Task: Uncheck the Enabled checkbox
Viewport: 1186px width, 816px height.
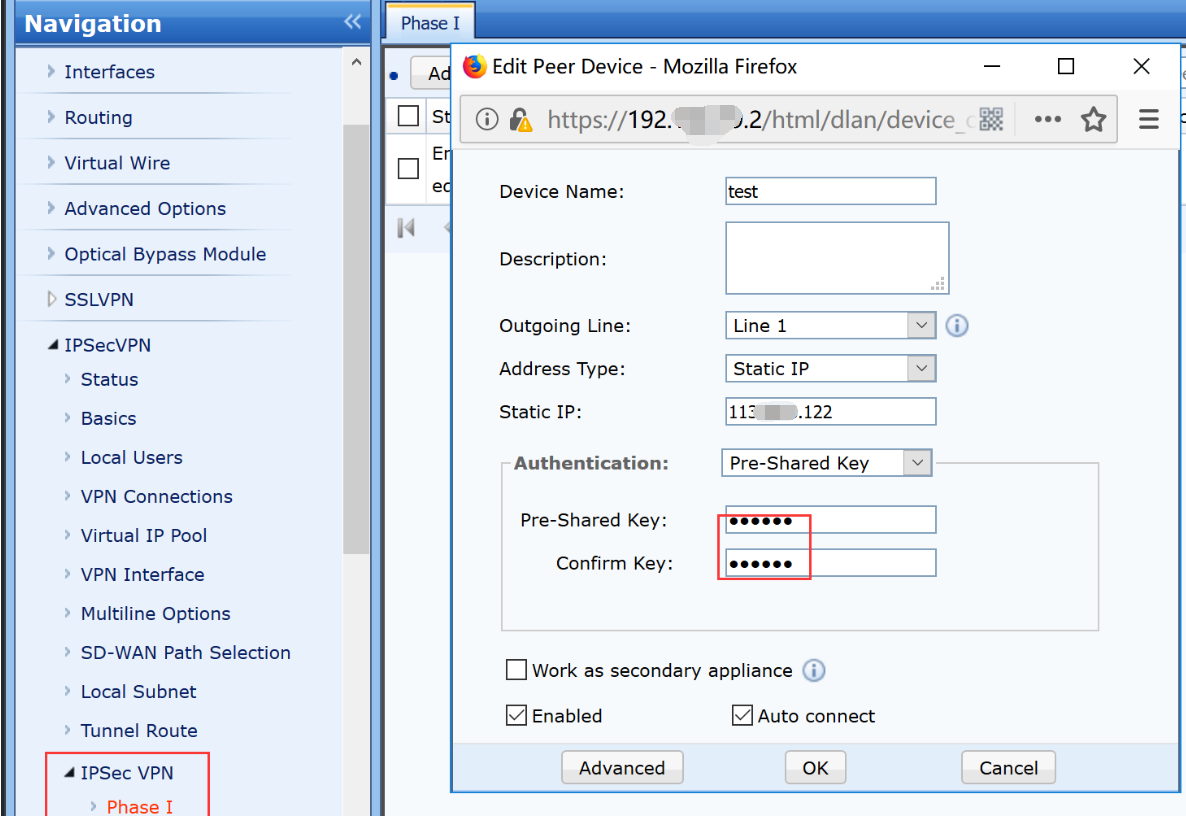Action: 516,715
